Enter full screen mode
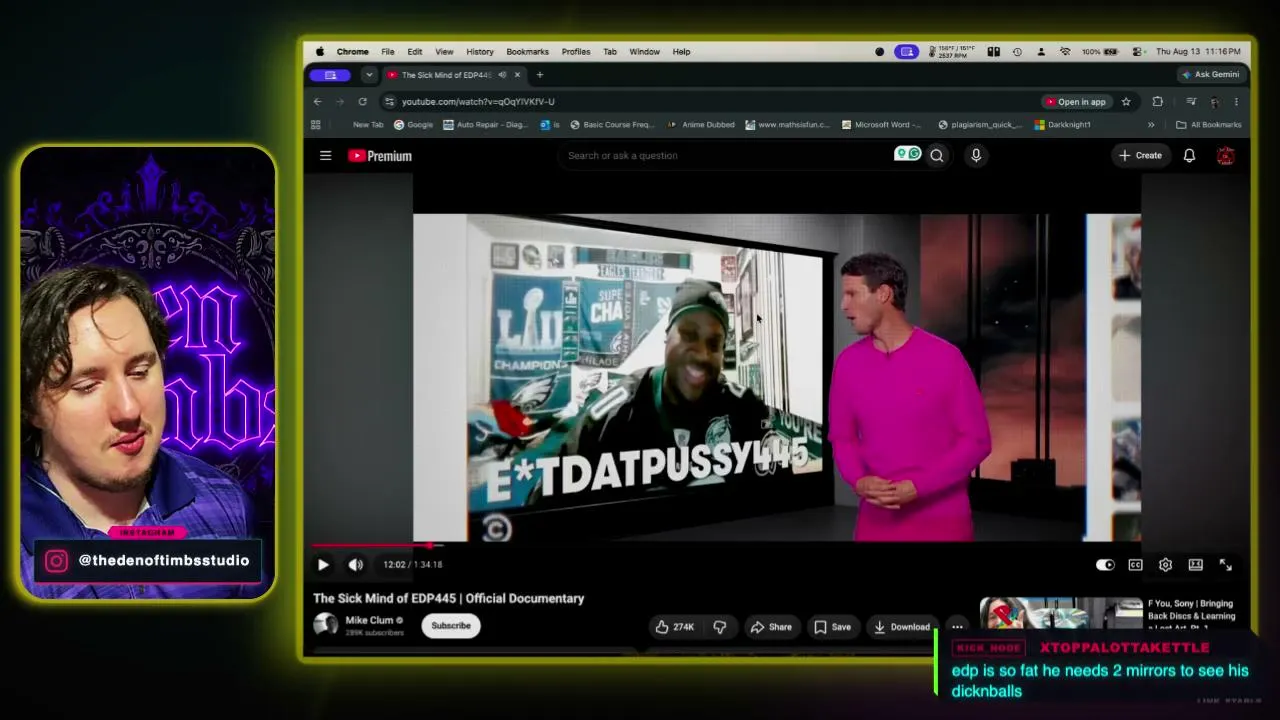Image resolution: width=1280 pixels, height=720 pixels. (x=1225, y=565)
